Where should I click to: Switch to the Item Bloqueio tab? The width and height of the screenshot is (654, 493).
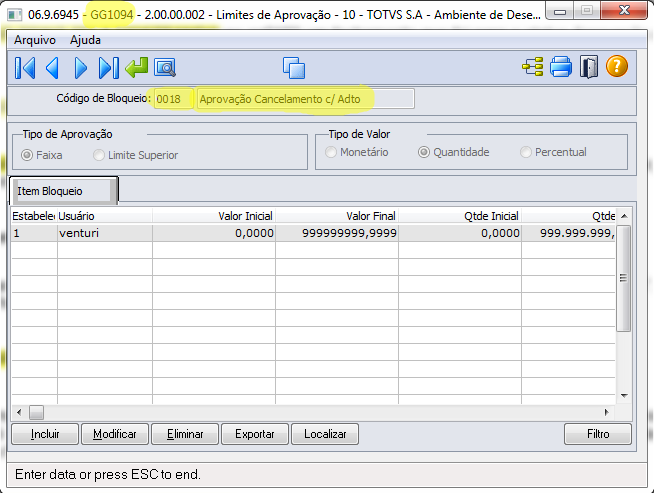tap(63, 191)
